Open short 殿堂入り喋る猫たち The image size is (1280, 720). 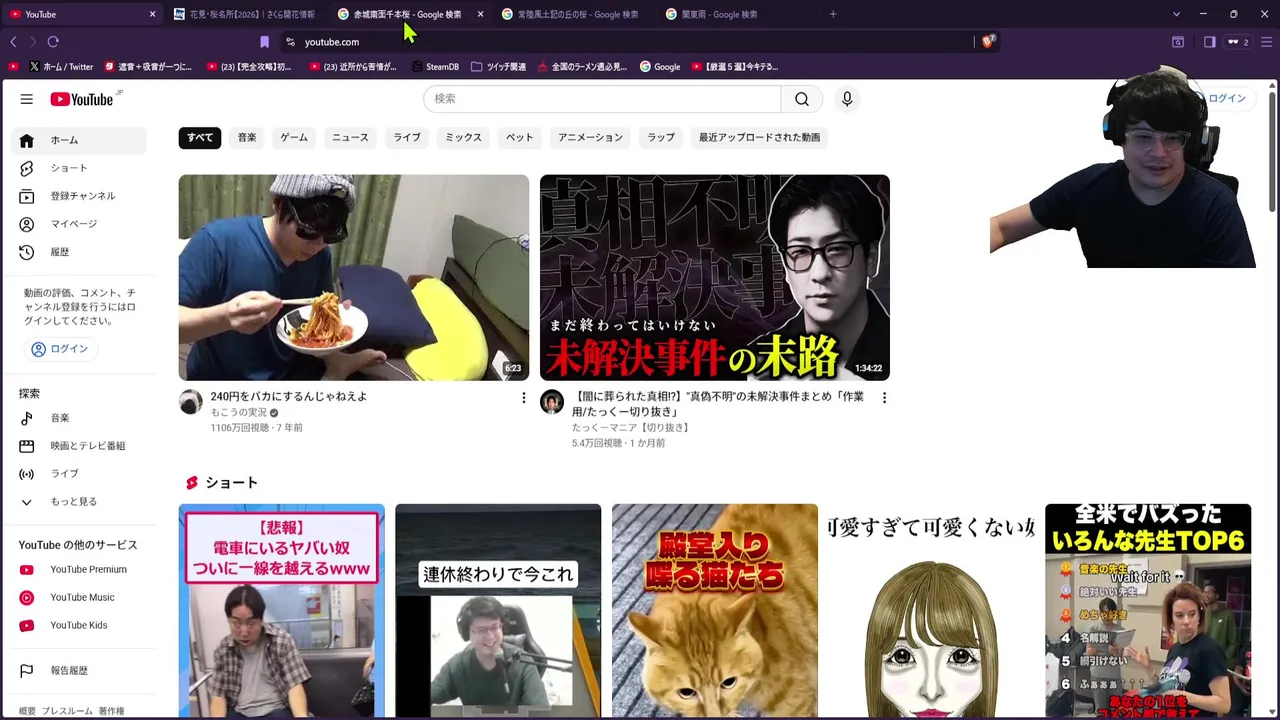point(715,611)
